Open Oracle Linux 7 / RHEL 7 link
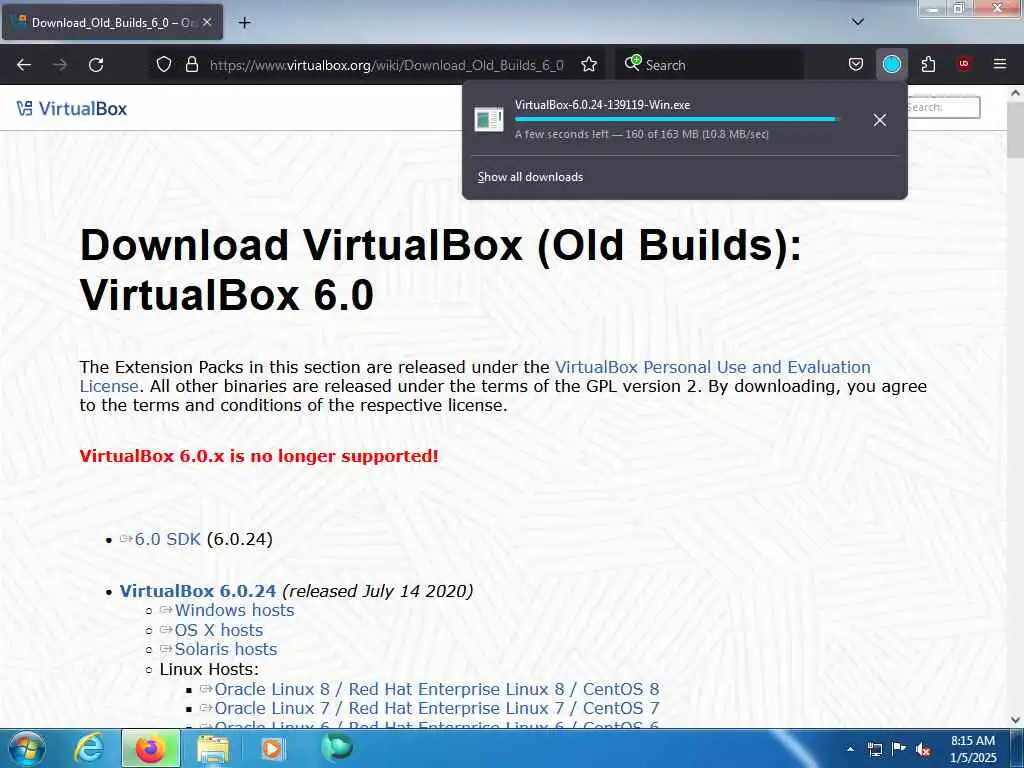The width and height of the screenshot is (1024, 768). tap(436, 708)
